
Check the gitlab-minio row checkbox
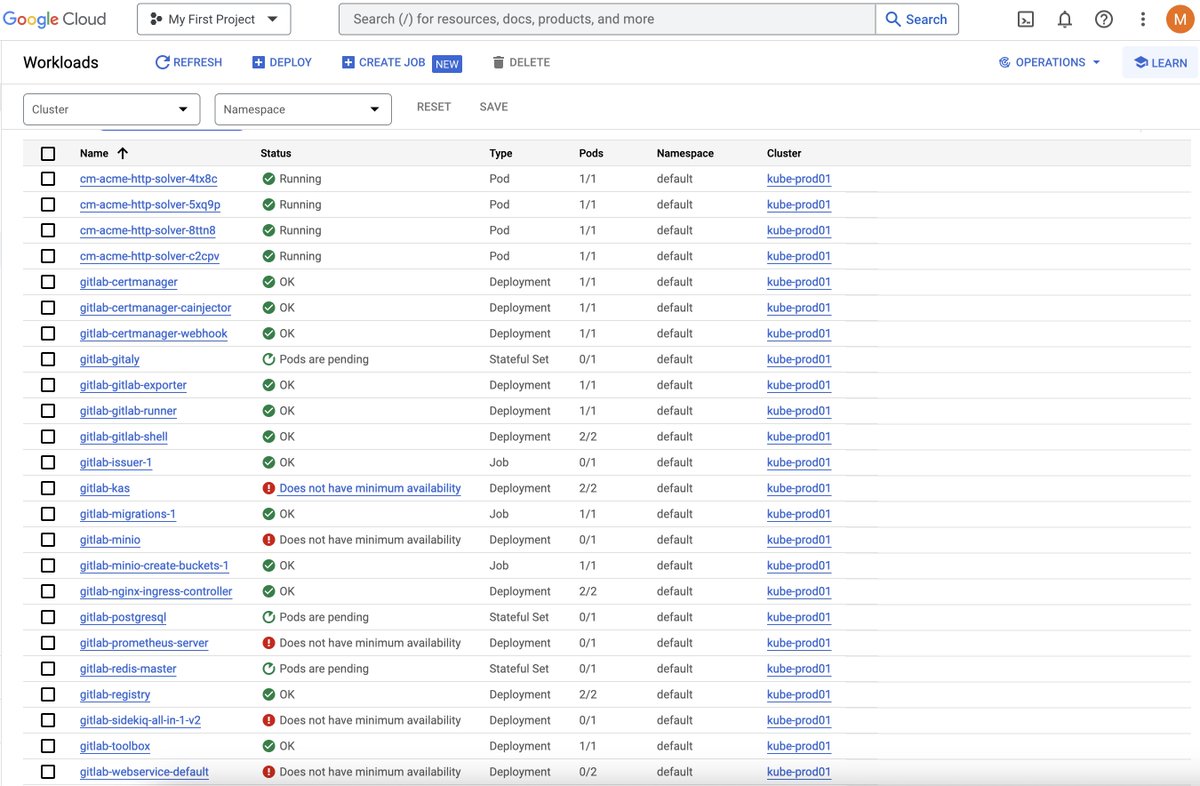coord(48,540)
